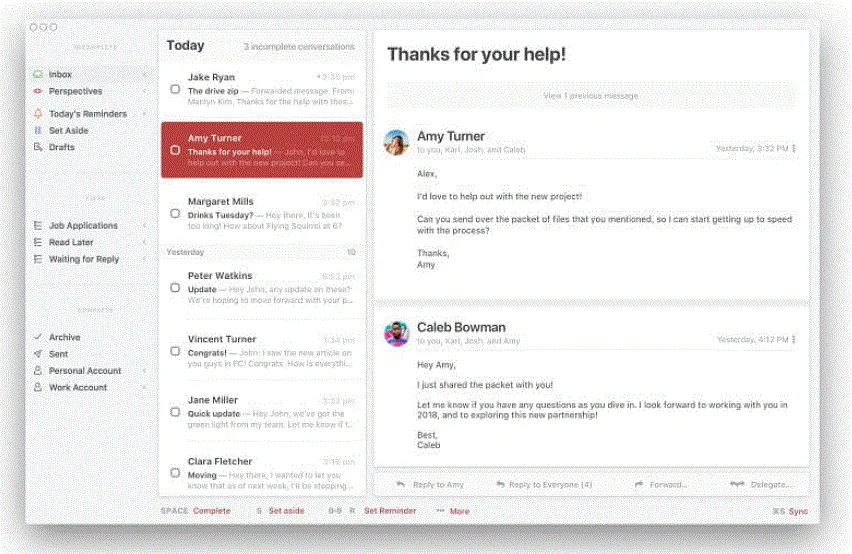Open Drafts folder
The image size is (852, 554).
pos(90,147)
